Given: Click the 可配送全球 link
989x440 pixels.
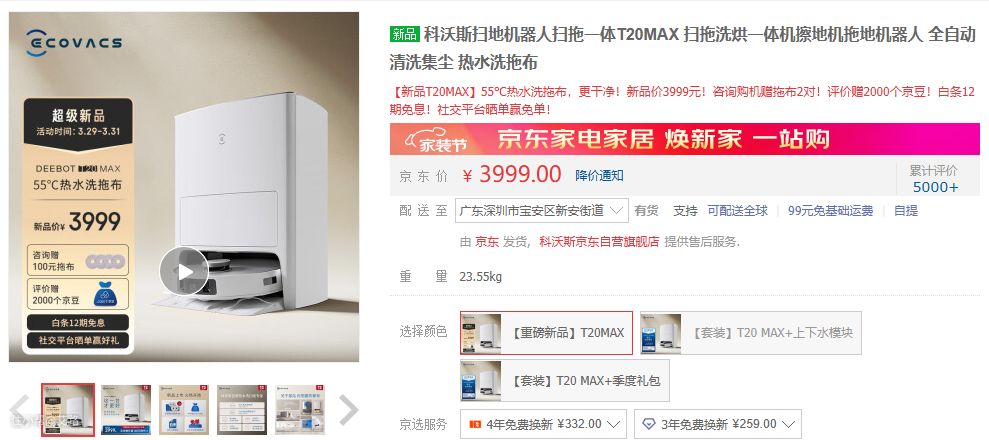Looking at the screenshot, I should (737, 211).
